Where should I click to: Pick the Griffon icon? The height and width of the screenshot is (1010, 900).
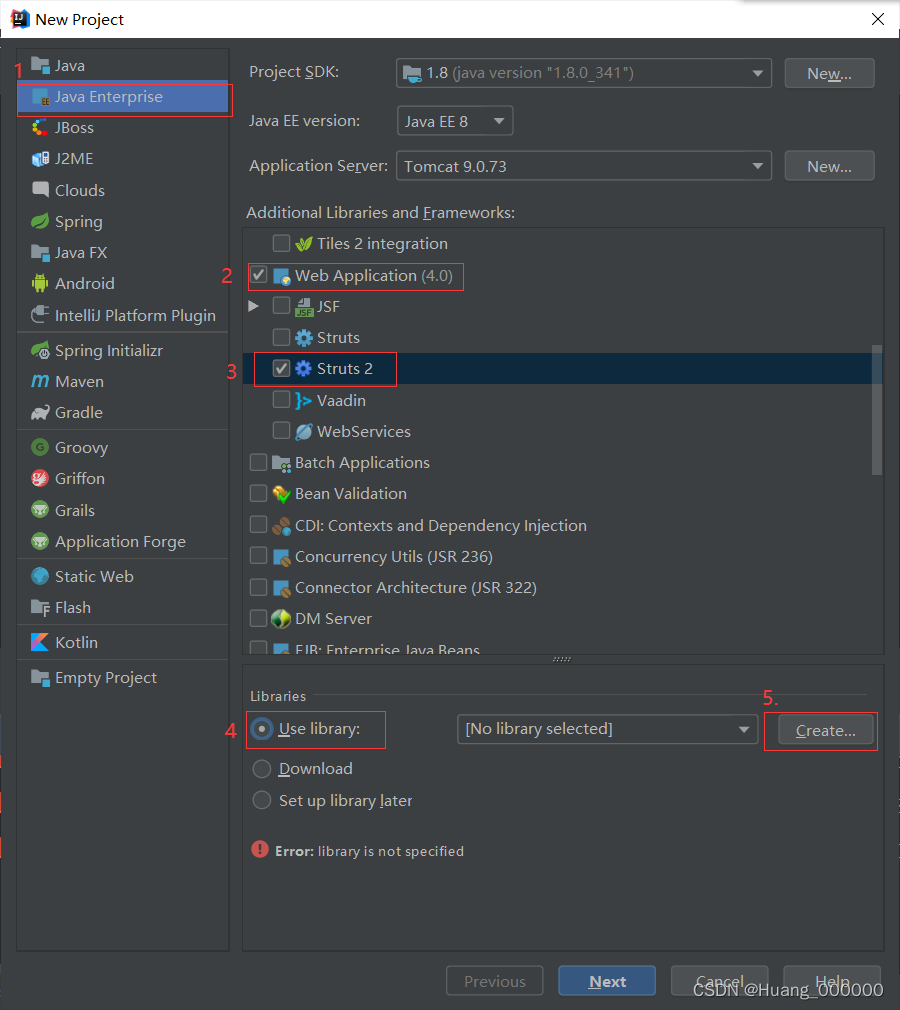click(x=40, y=479)
